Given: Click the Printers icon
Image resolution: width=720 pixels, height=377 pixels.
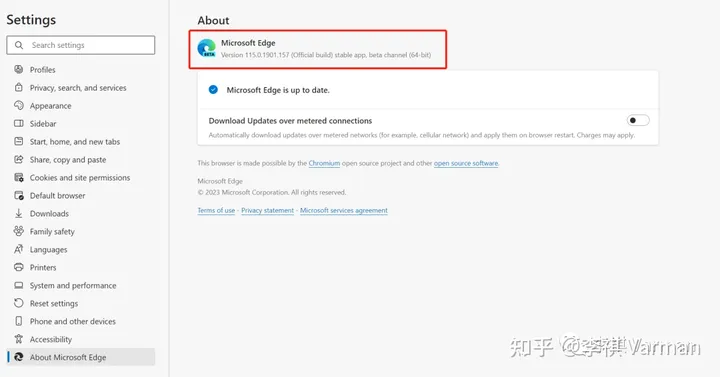Looking at the screenshot, I should tap(19, 267).
